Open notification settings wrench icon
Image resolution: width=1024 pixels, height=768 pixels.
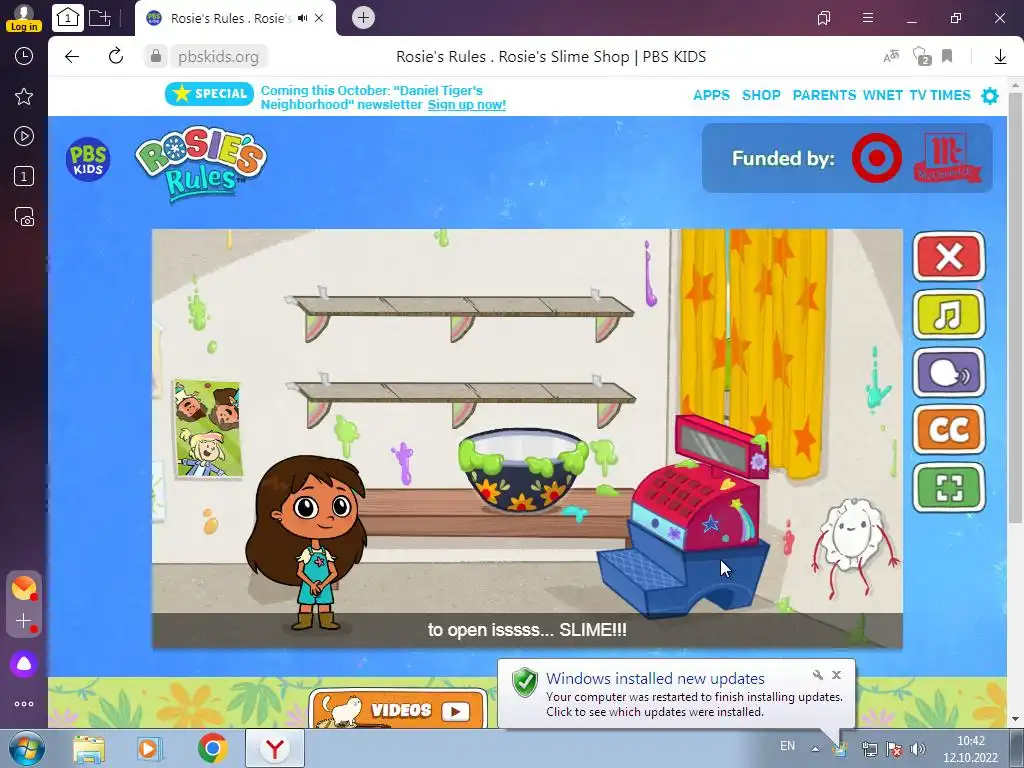[x=818, y=675]
